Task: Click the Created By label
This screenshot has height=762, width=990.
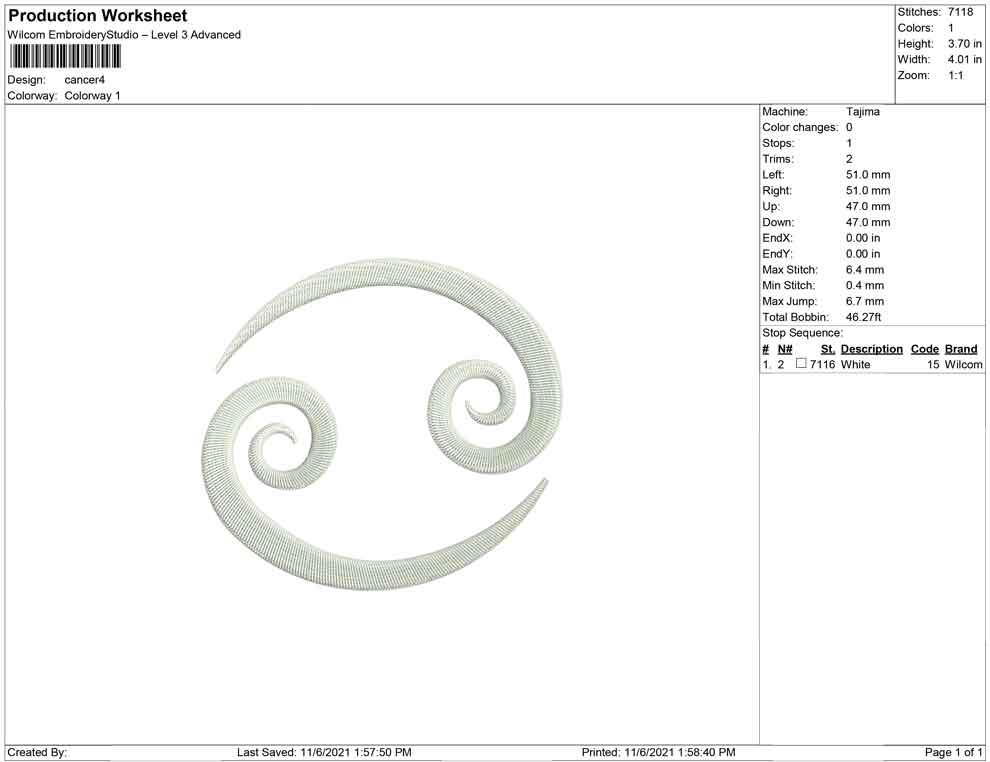Action: coord(37,752)
